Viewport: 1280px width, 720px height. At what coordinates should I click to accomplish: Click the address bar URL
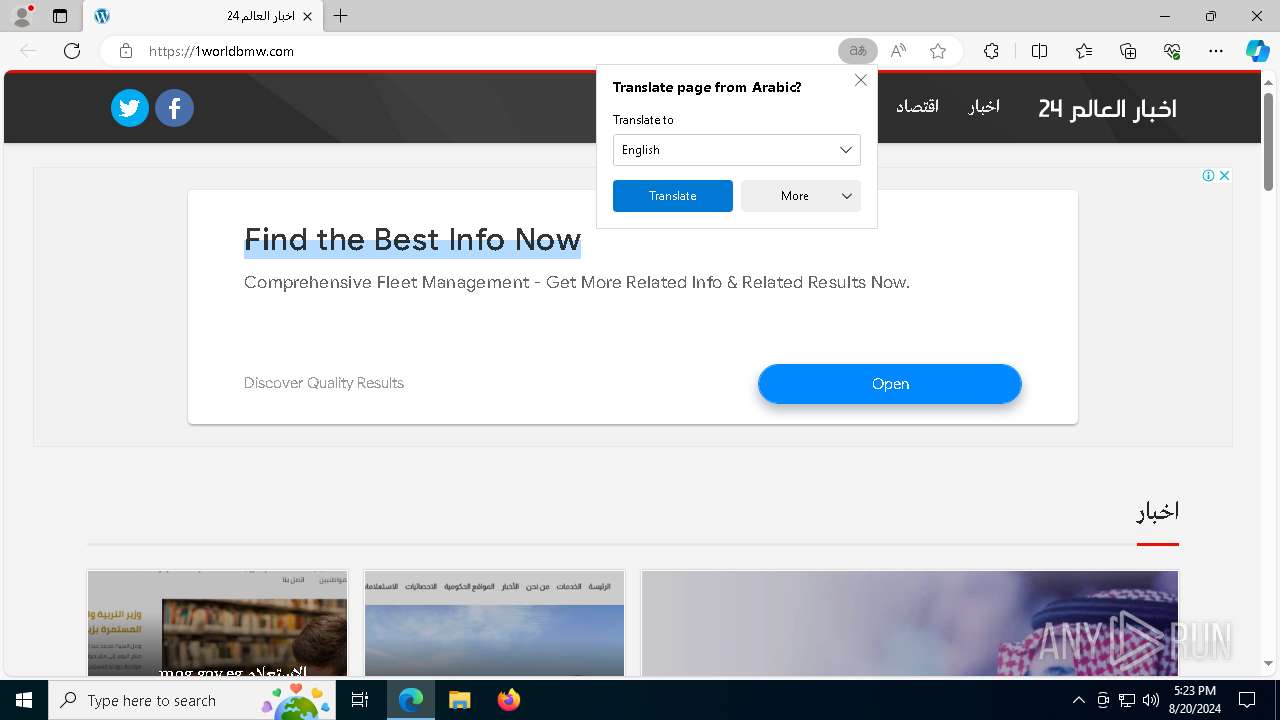click(x=221, y=51)
